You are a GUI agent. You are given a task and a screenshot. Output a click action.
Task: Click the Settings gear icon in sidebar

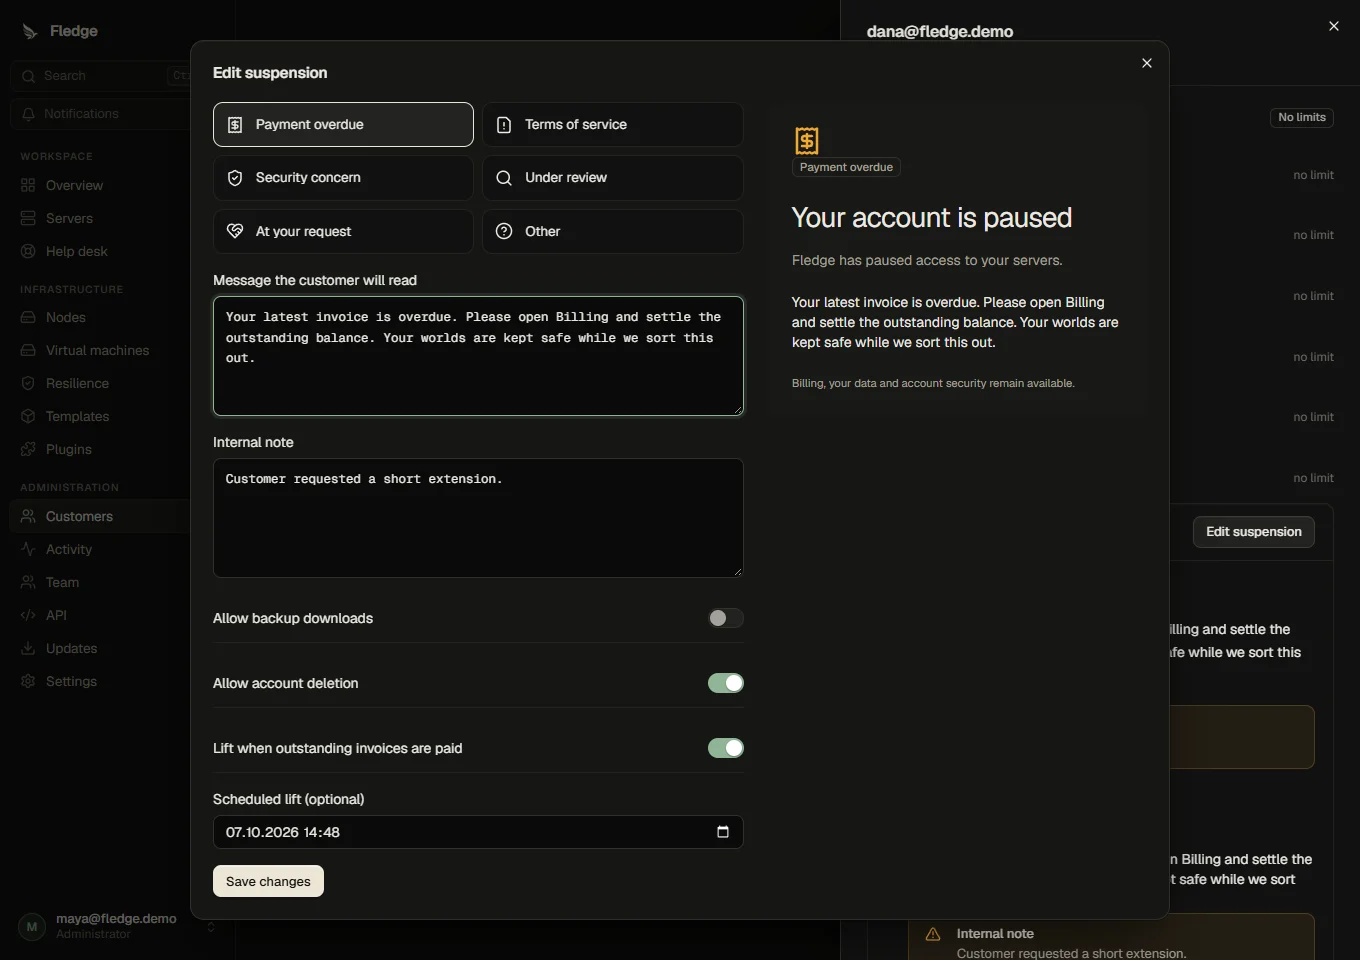click(28, 681)
